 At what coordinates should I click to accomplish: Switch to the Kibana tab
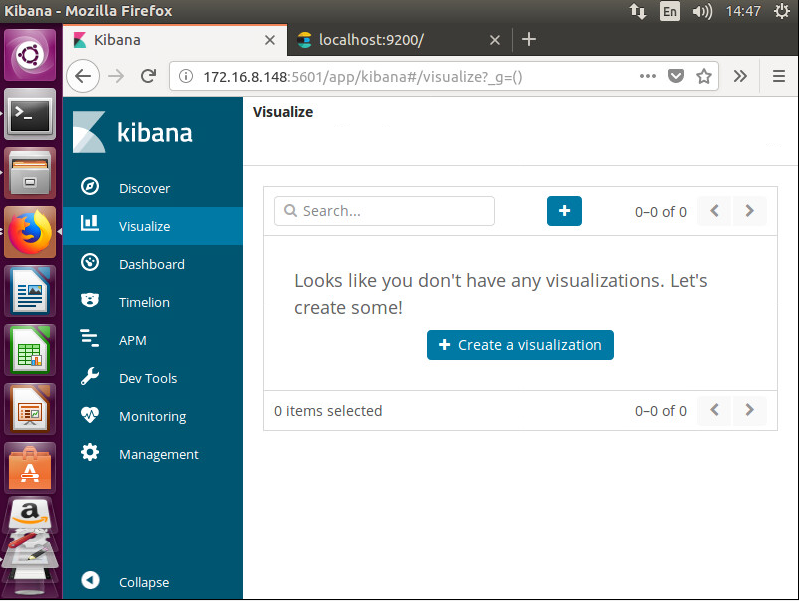(x=175, y=40)
